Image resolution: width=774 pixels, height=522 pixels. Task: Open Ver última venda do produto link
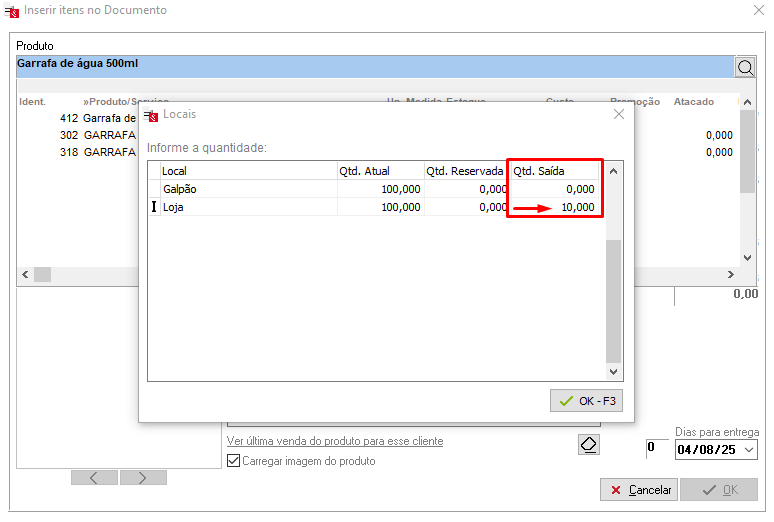click(335, 441)
